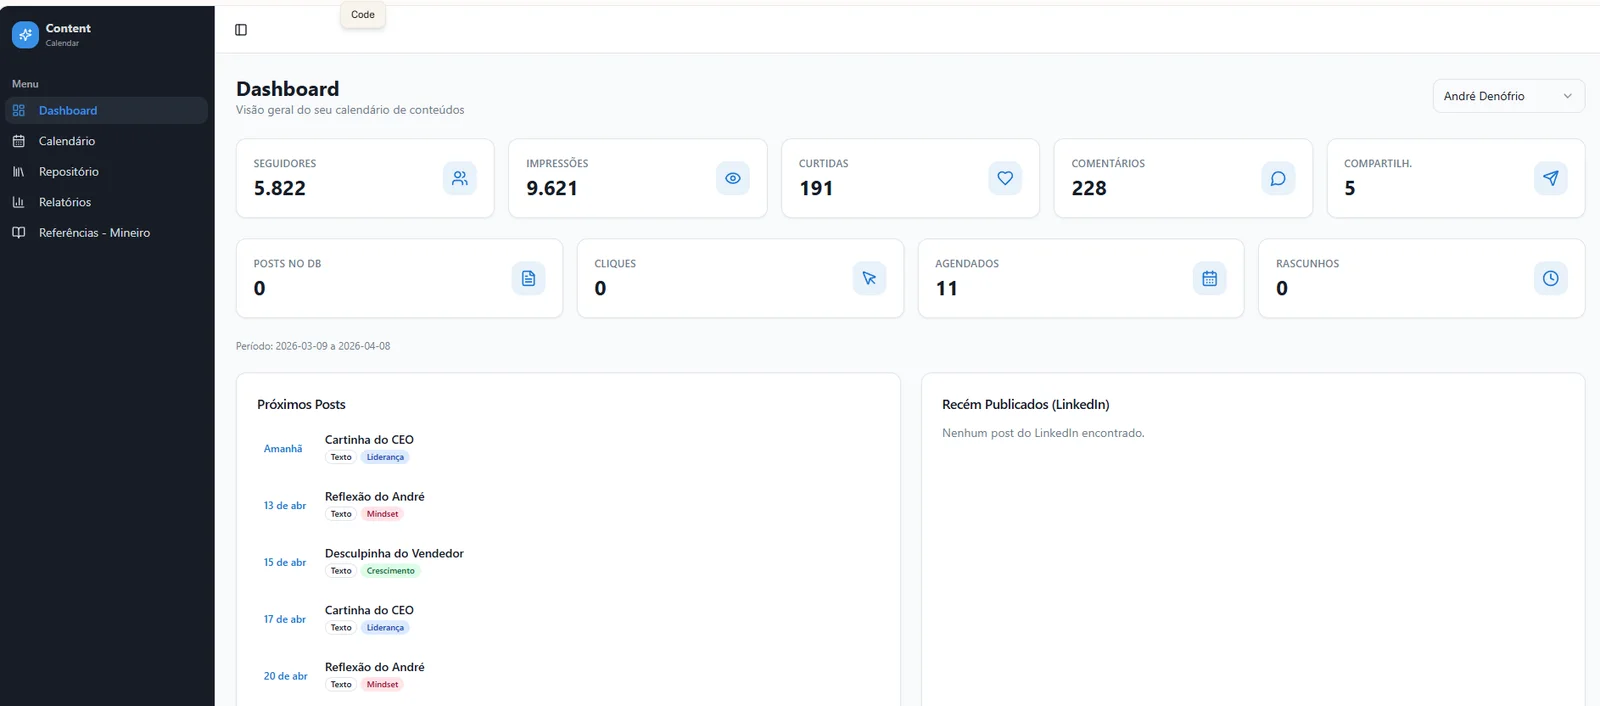Click the Crescimento tag badge
The image size is (1600, 706).
pyautogui.click(x=390, y=571)
